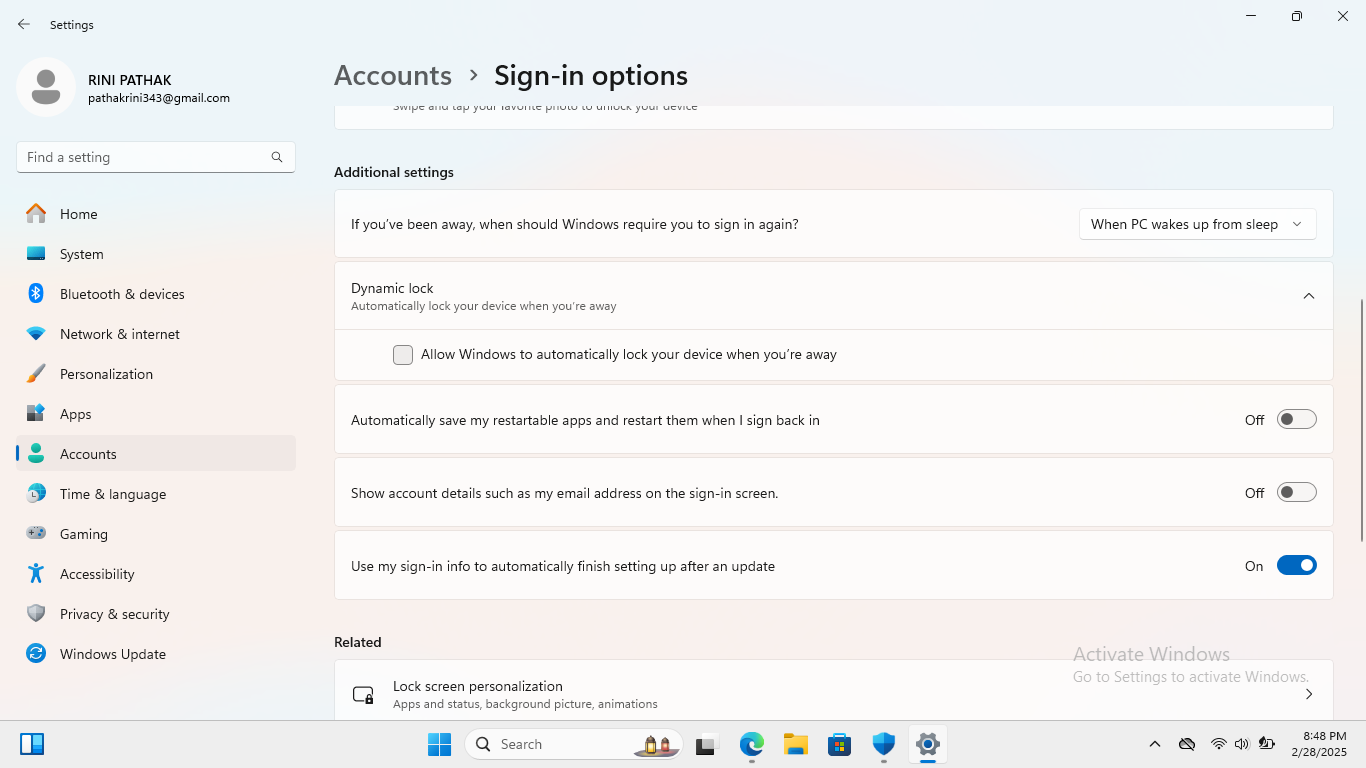Image resolution: width=1366 pixels, height=768 pixels.
Task: Open File Explorer from the taskbar
Action: pyautogui.click(x=796, y=744)
